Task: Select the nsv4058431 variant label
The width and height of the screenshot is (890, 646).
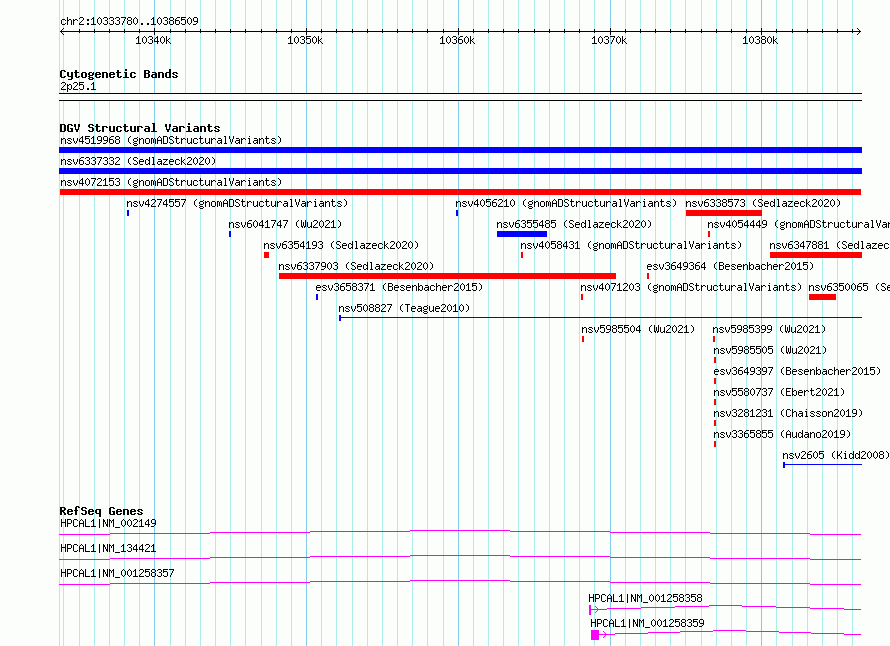Action: point(631,245)
